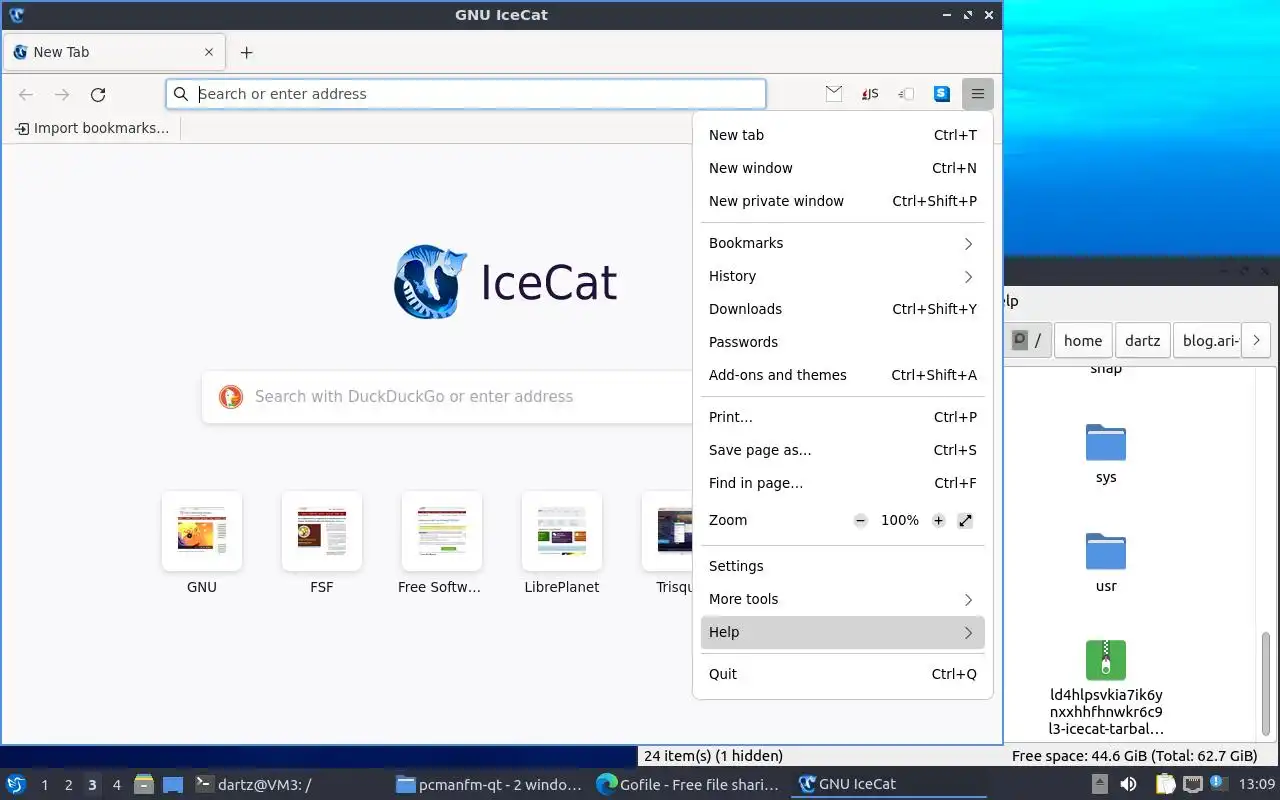Expand the History submenu
The width and height of the screenshot is (1280, 800).
[x=842, y=276]
